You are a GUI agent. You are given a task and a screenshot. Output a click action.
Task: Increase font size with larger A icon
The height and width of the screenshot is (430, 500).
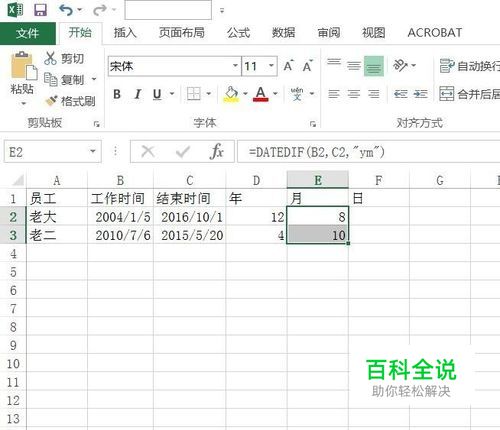point(289,66)
